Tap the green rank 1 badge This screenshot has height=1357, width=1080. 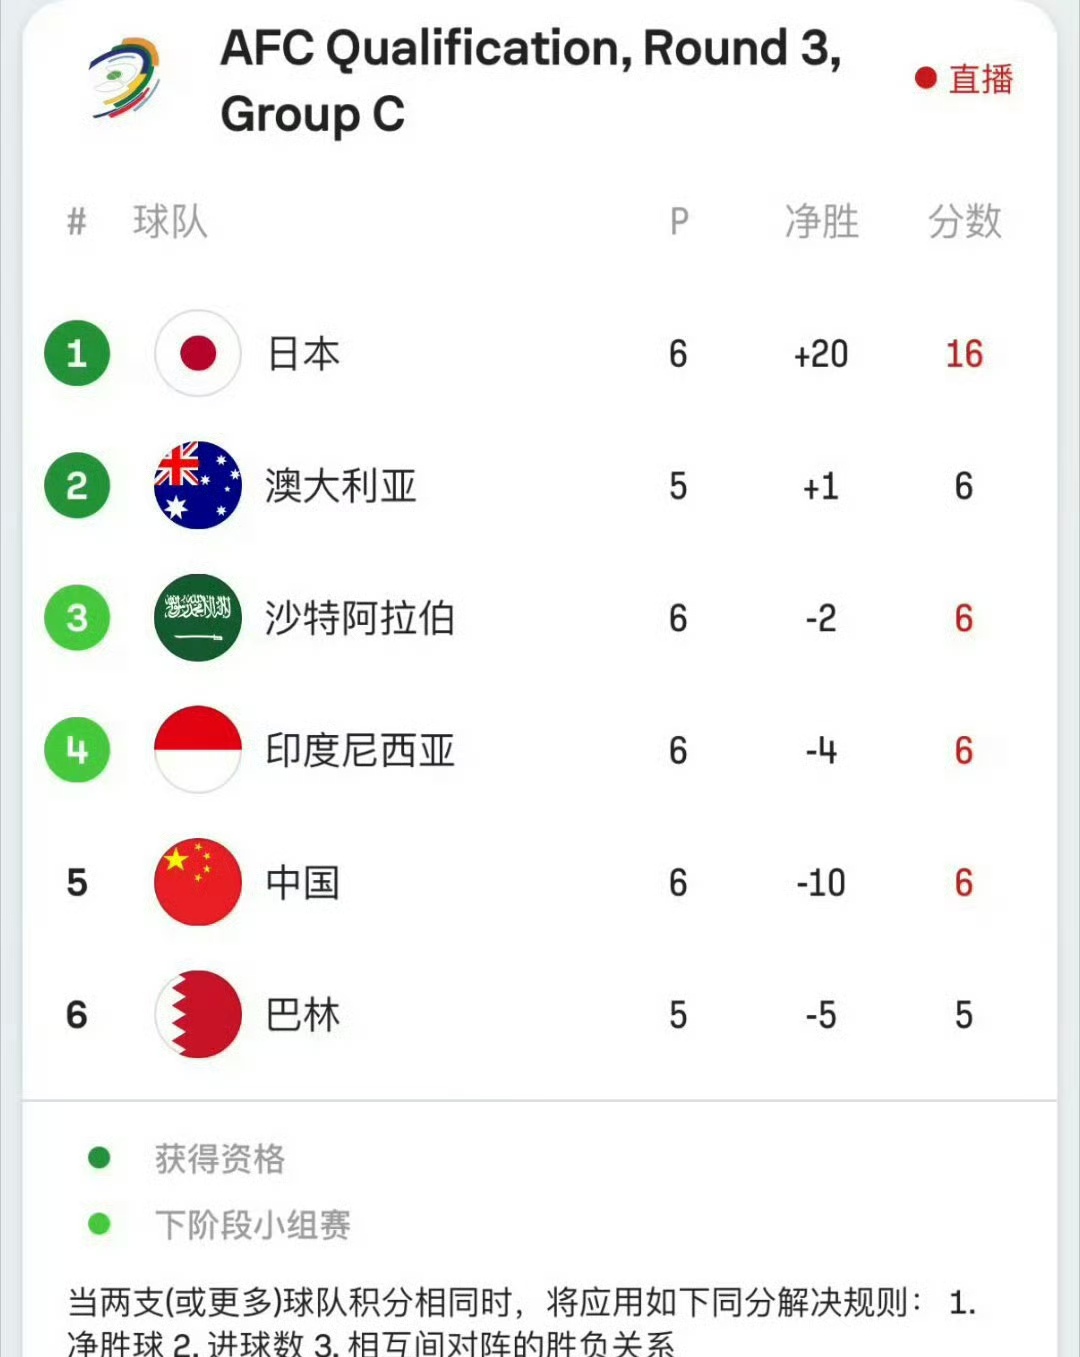(x=77, y=353)
